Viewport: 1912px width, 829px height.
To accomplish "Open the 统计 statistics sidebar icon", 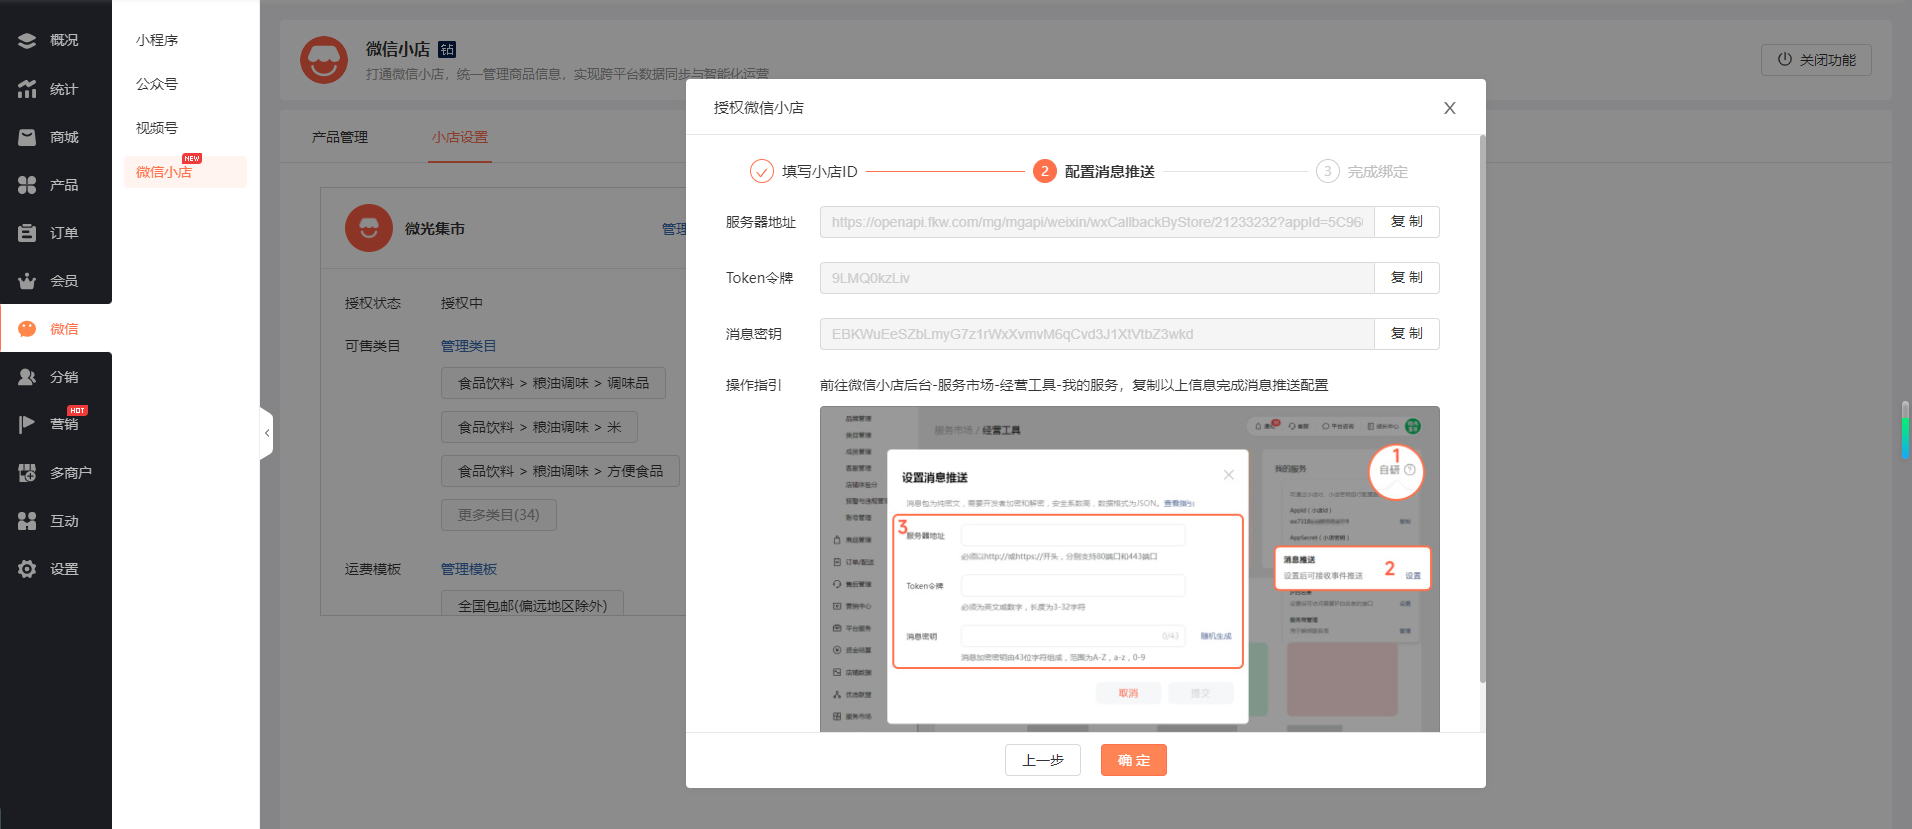I will (x=27, y=89).
